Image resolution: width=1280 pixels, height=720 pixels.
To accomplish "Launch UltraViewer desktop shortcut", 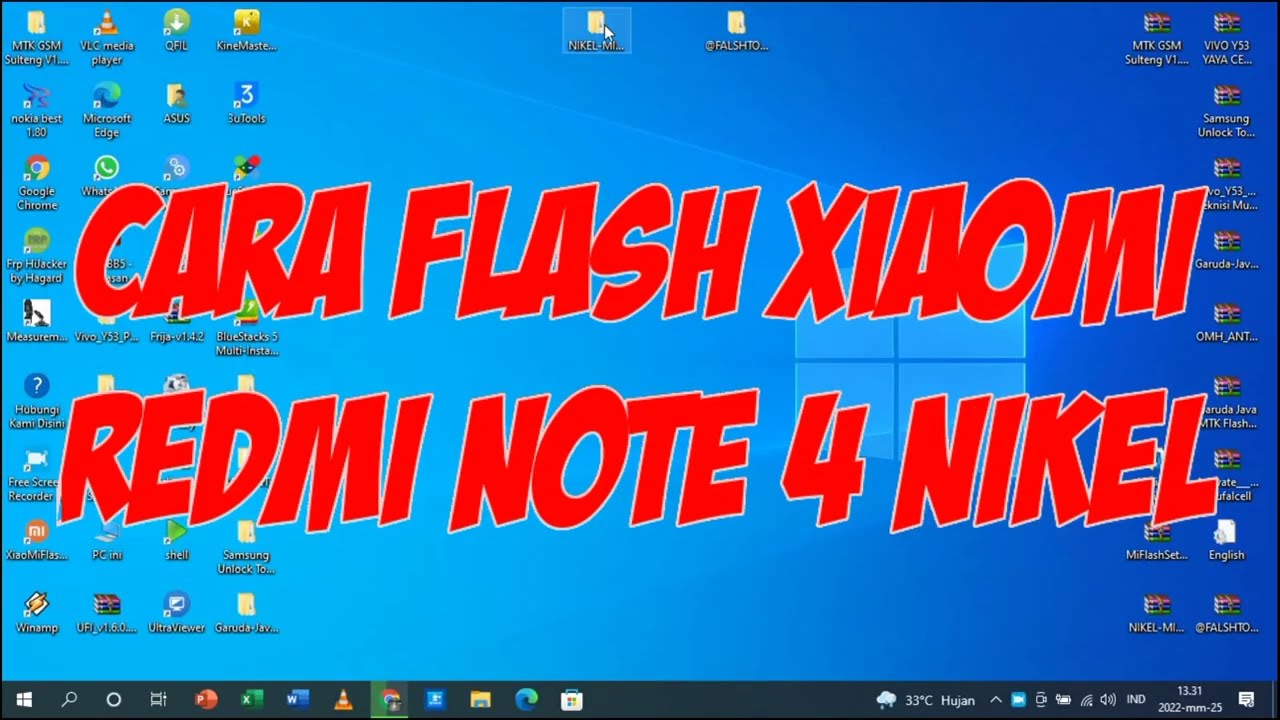I will [x=177, y=614].
